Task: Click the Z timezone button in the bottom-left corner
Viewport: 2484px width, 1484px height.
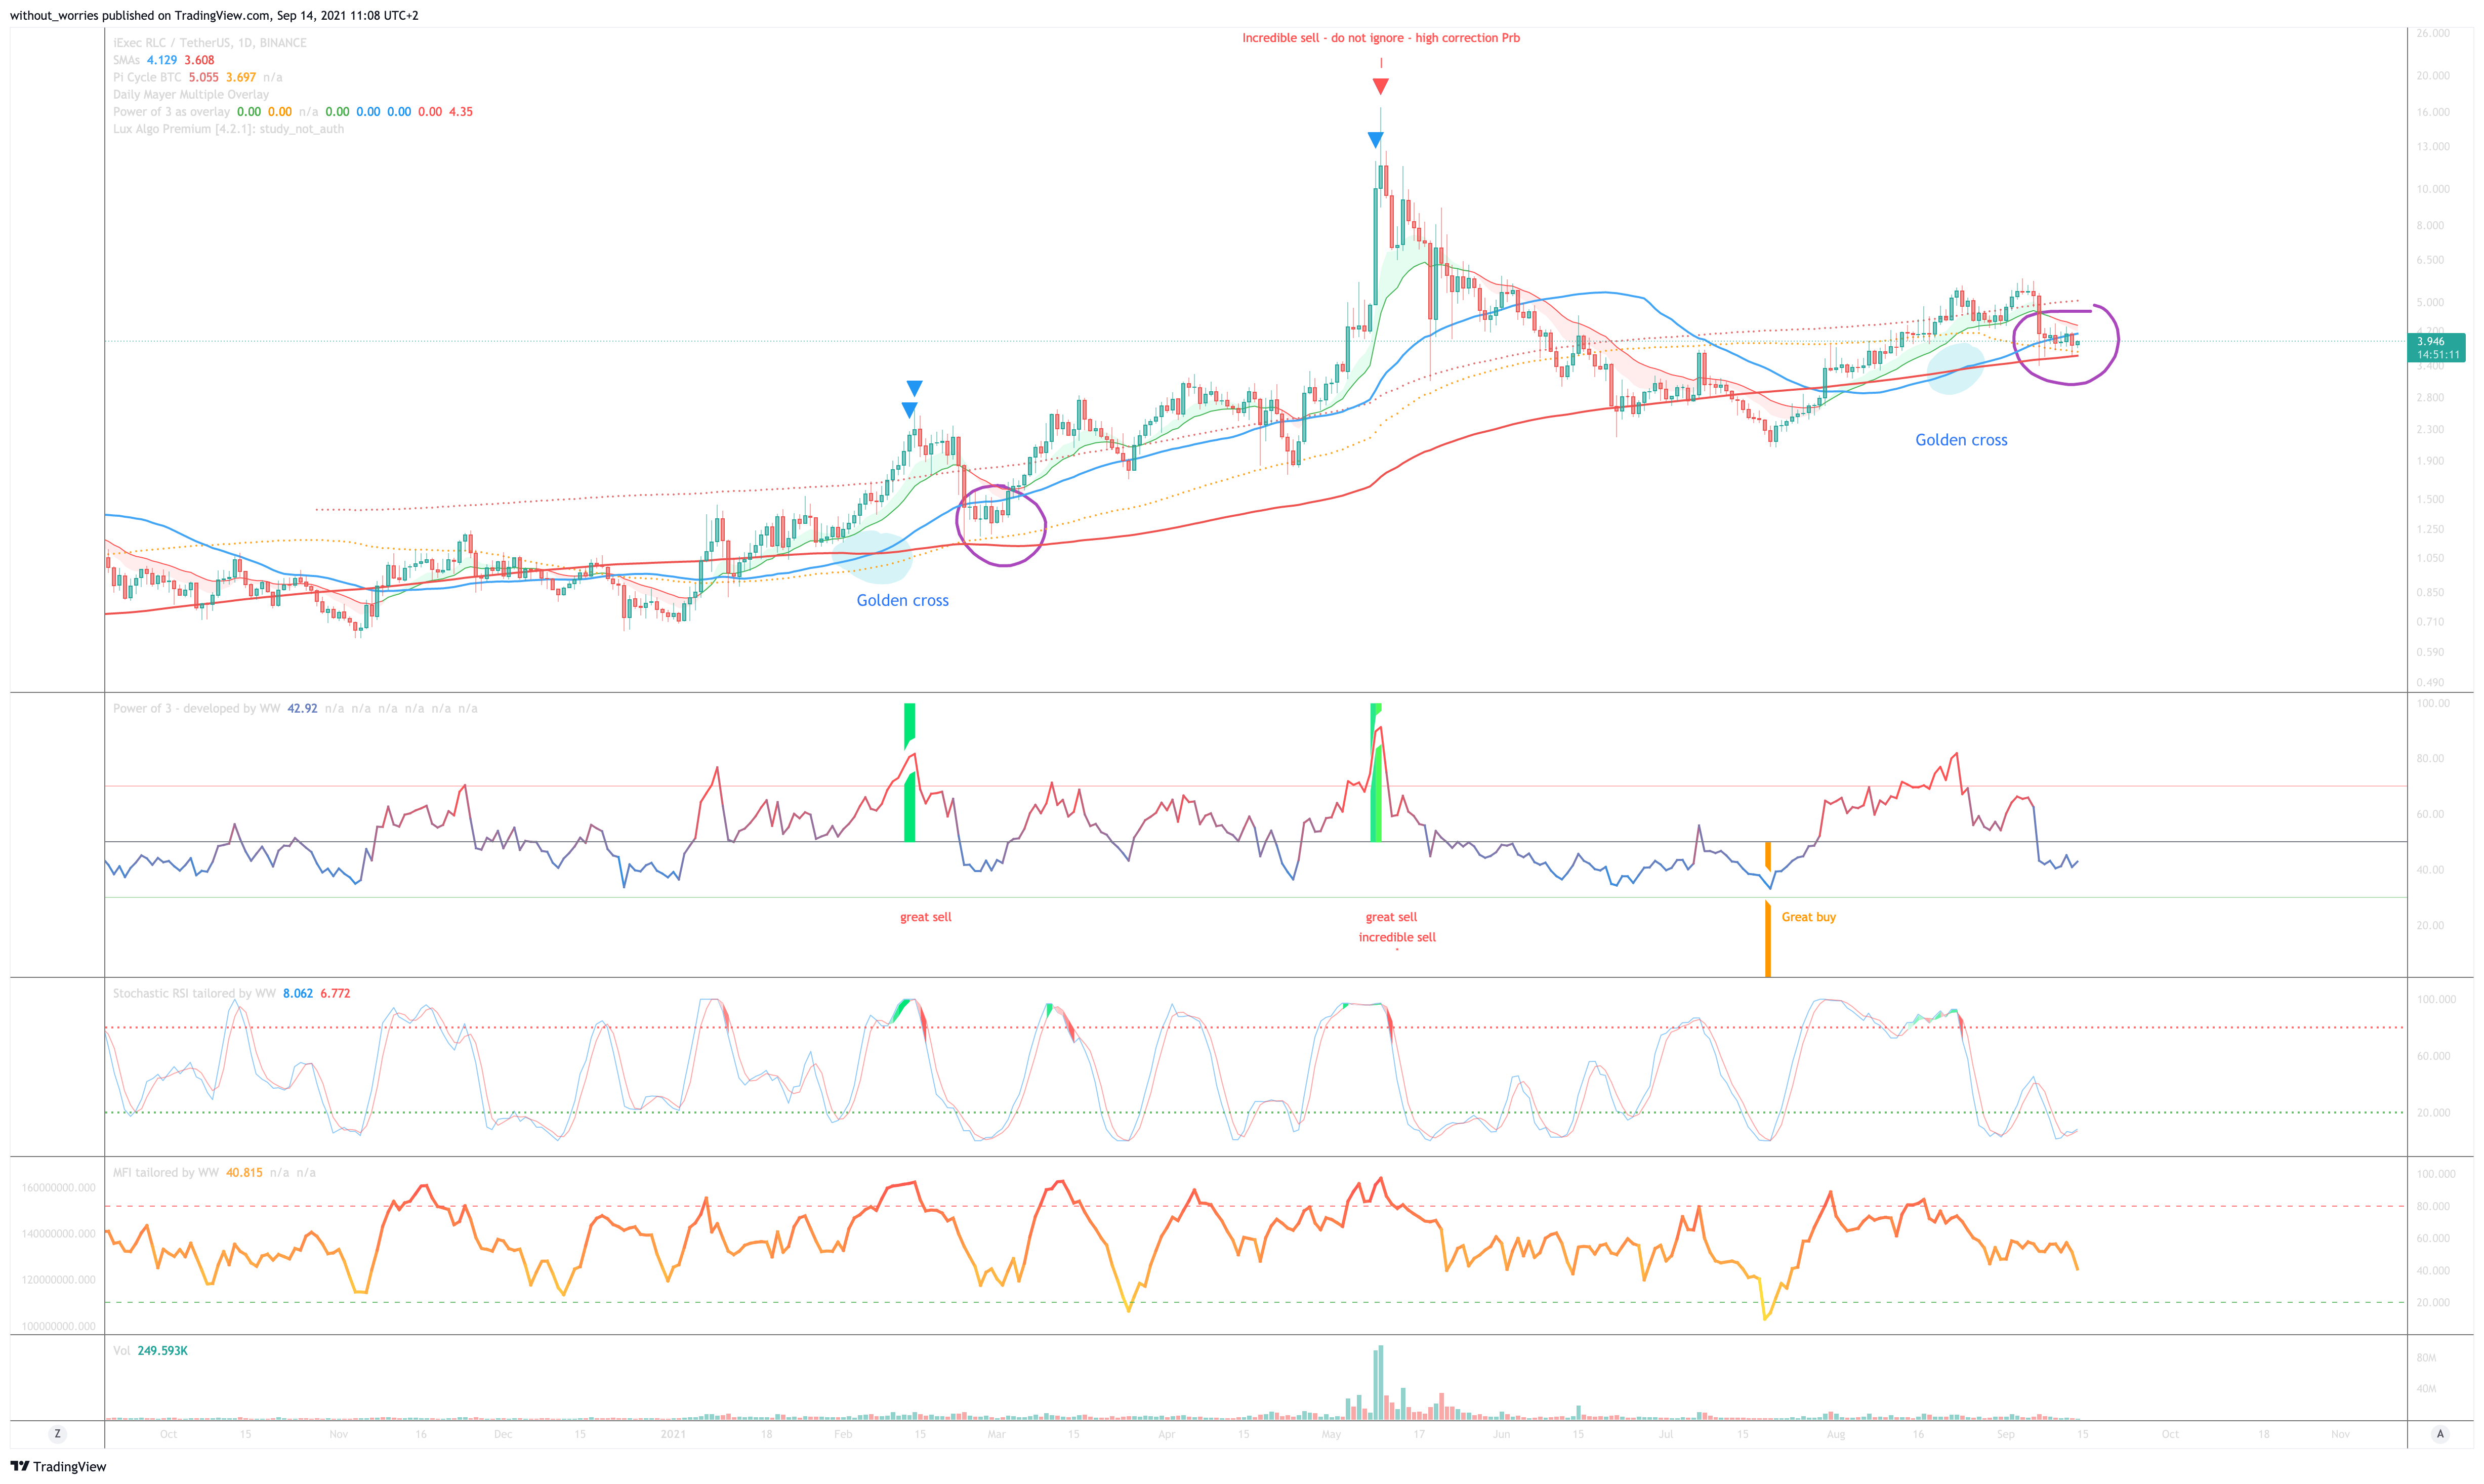Action: point(57,1434)
